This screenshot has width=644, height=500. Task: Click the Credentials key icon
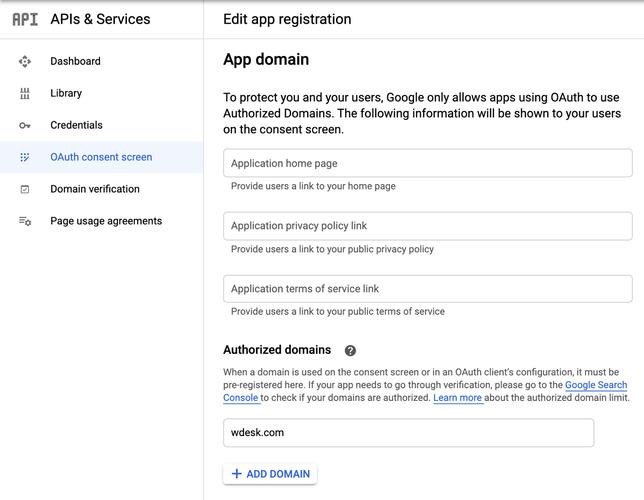point(25,125)
